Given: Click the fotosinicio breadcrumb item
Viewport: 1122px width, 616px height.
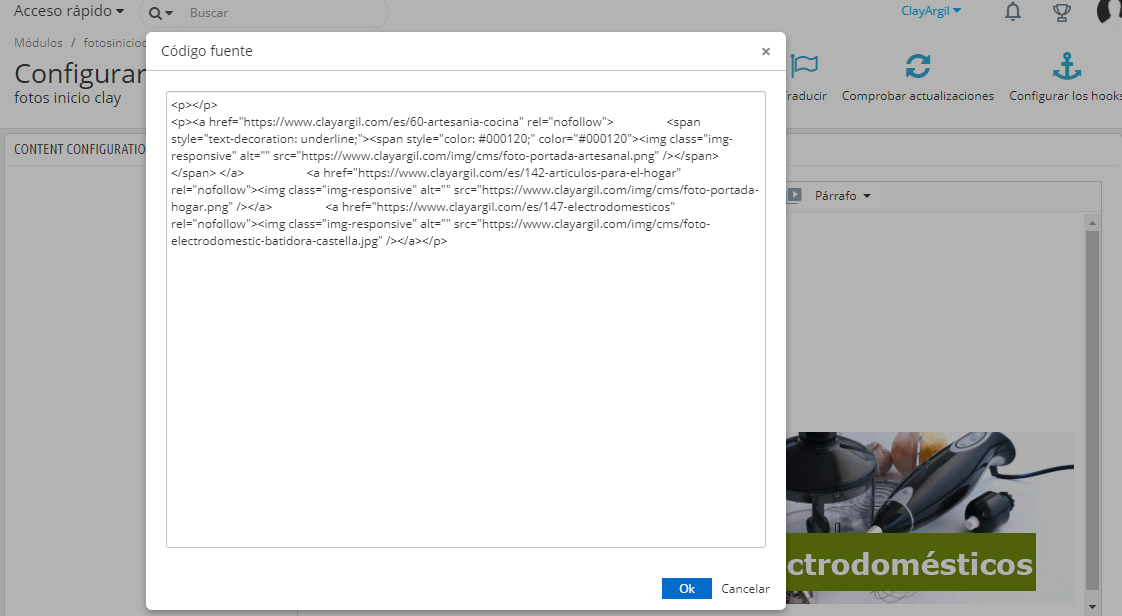Looking at the screenshot, I should click(x=114, y=43).
